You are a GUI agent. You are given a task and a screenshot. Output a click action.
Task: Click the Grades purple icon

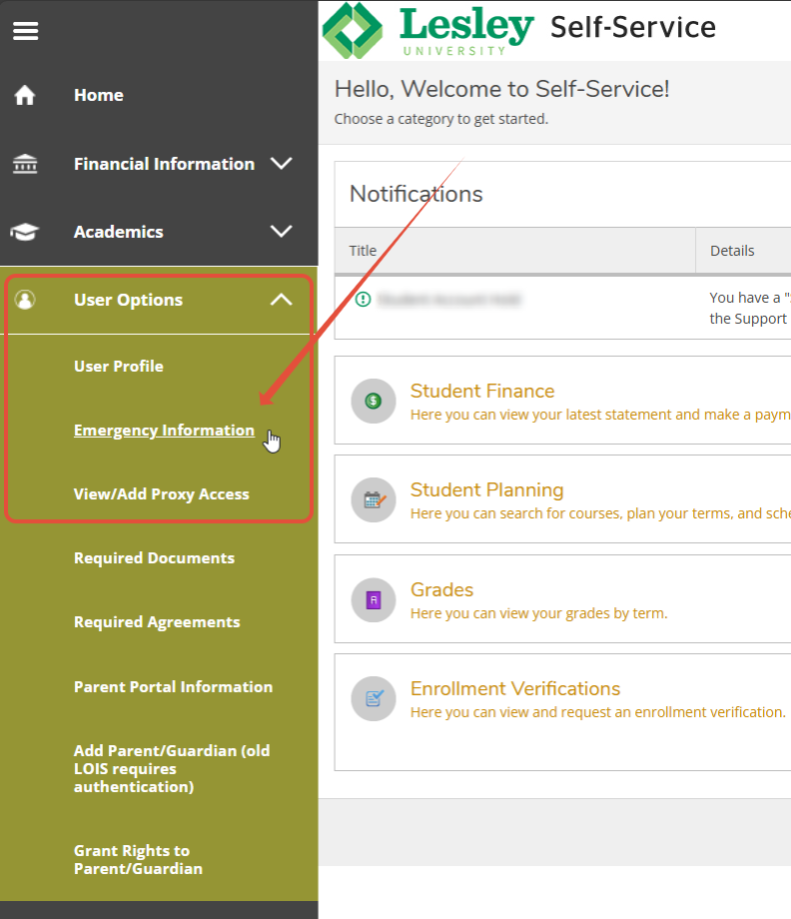coord(373,600)
